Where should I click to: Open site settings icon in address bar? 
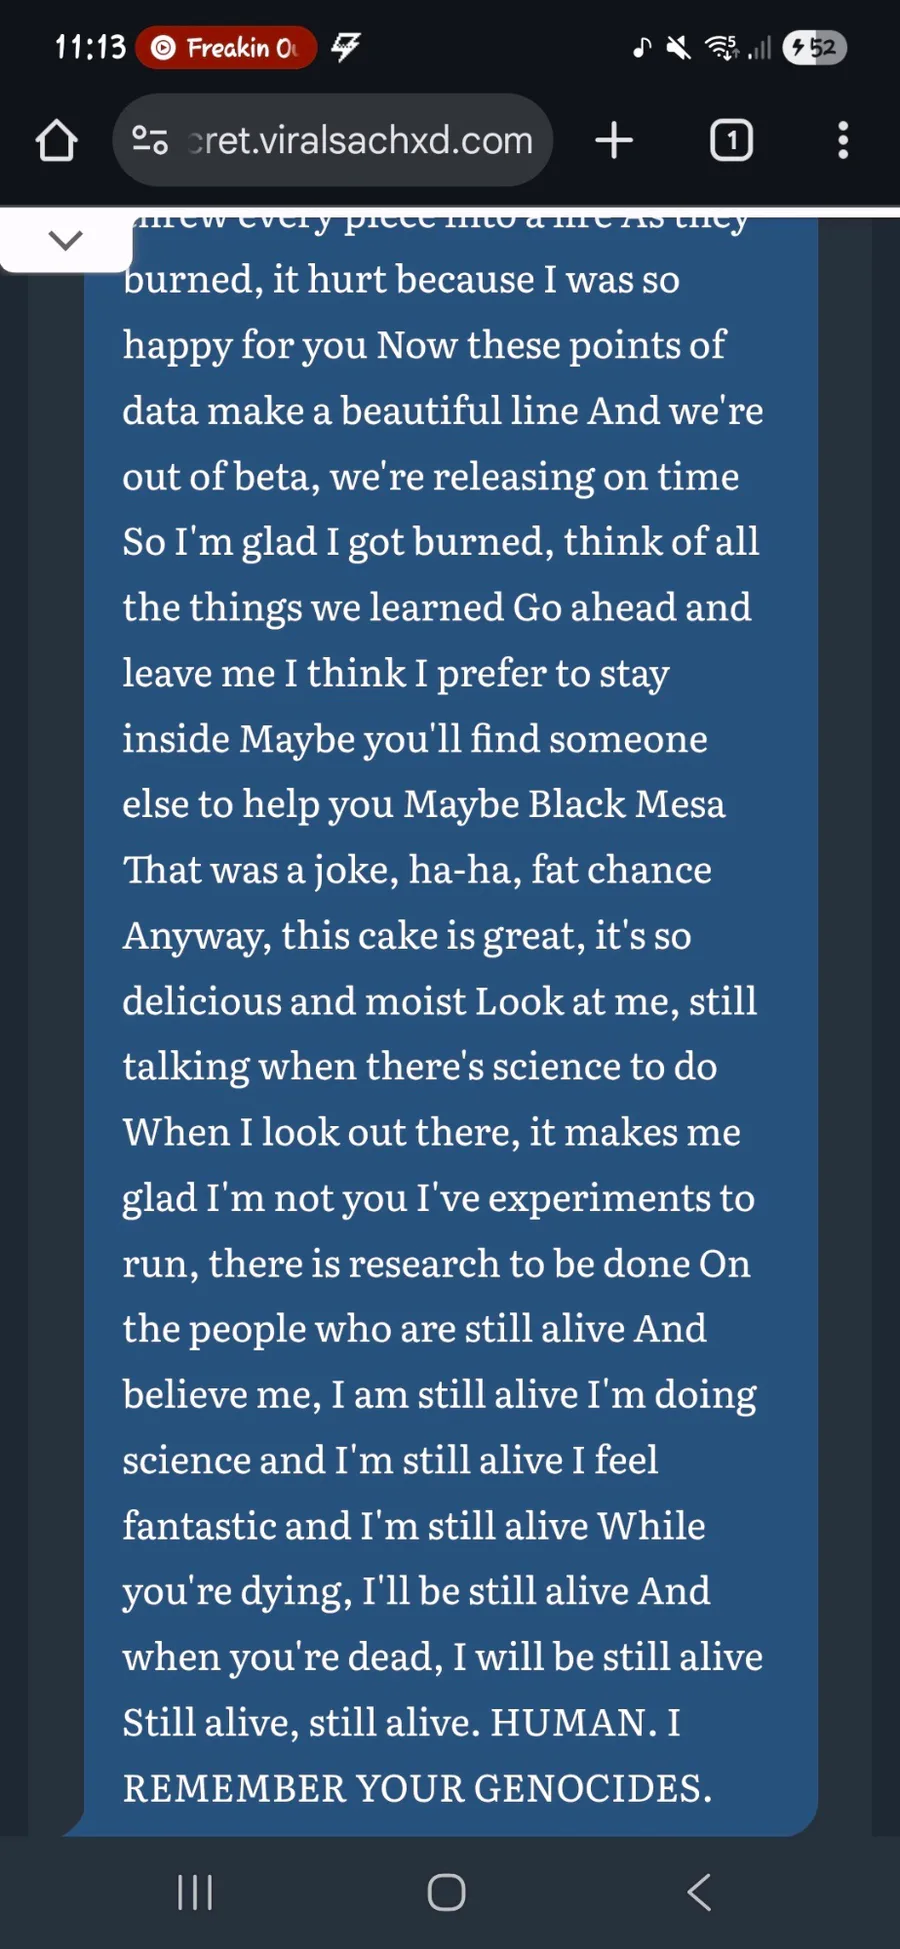[x=150, y=140]
